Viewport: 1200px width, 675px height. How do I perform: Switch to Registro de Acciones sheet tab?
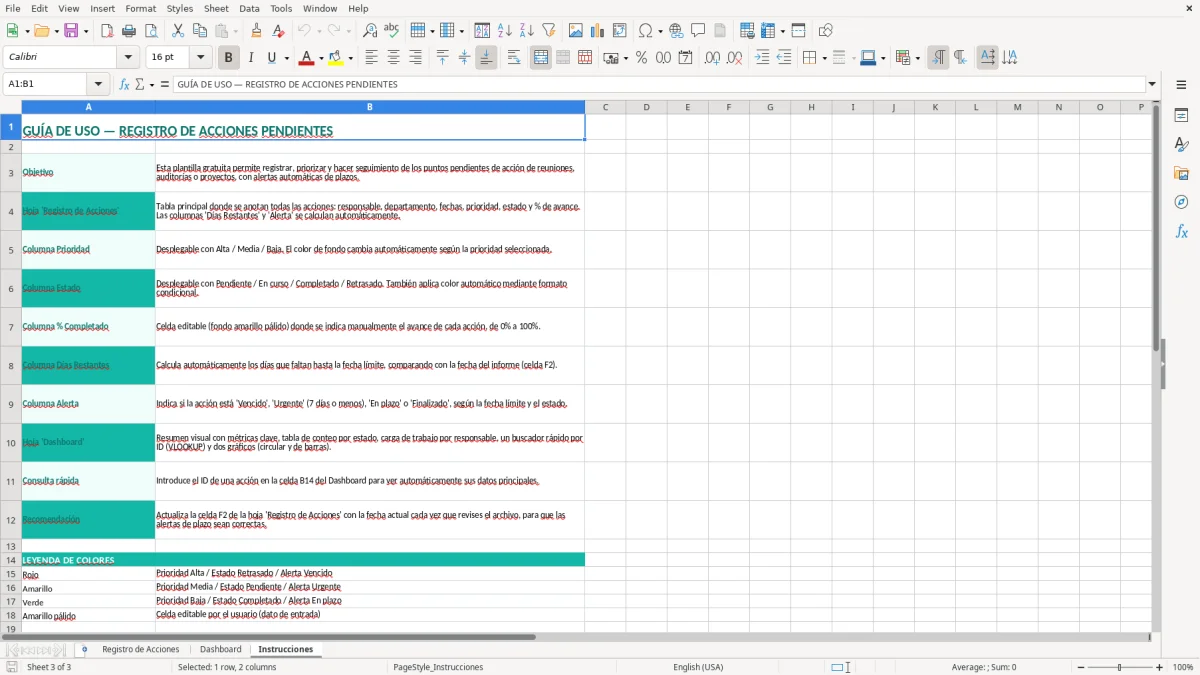[141, 649]
